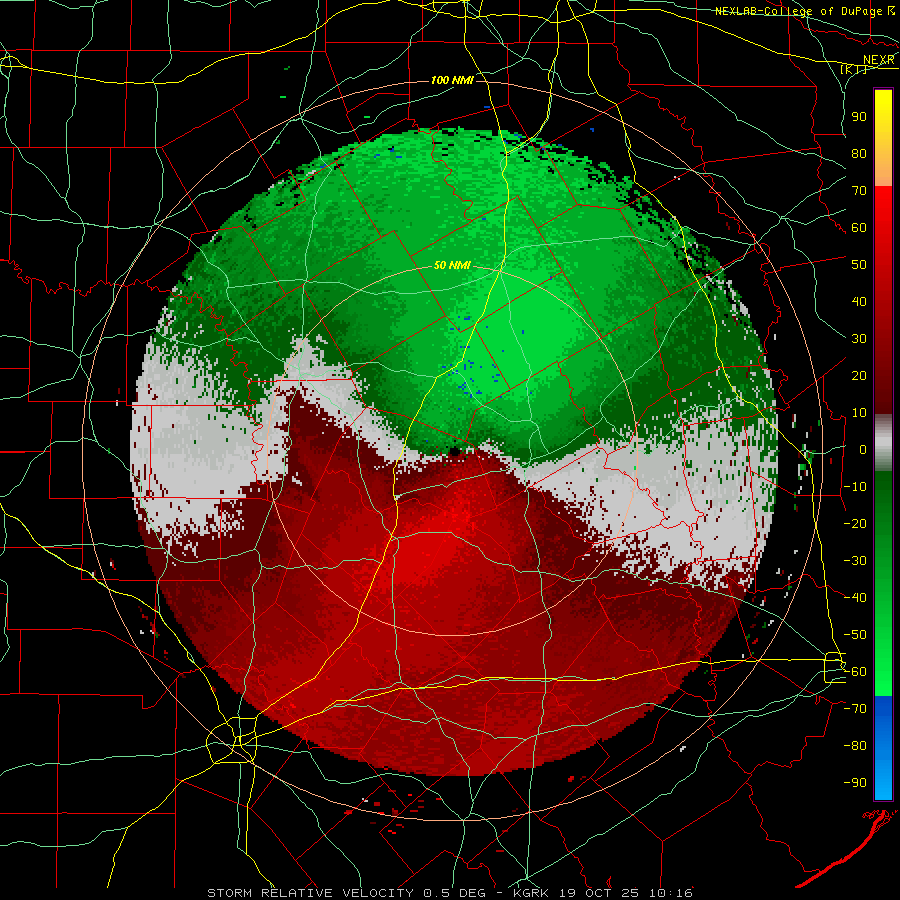Click the blue color bar segment
900x900 pixels.
[x=883, y=747]
